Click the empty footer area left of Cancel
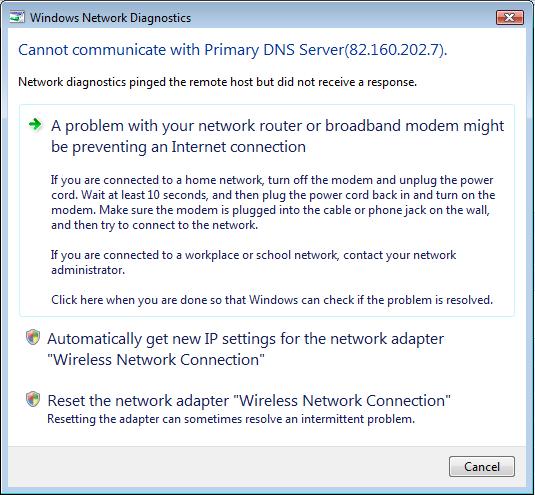The image size is (535, 495). (225, 466)
